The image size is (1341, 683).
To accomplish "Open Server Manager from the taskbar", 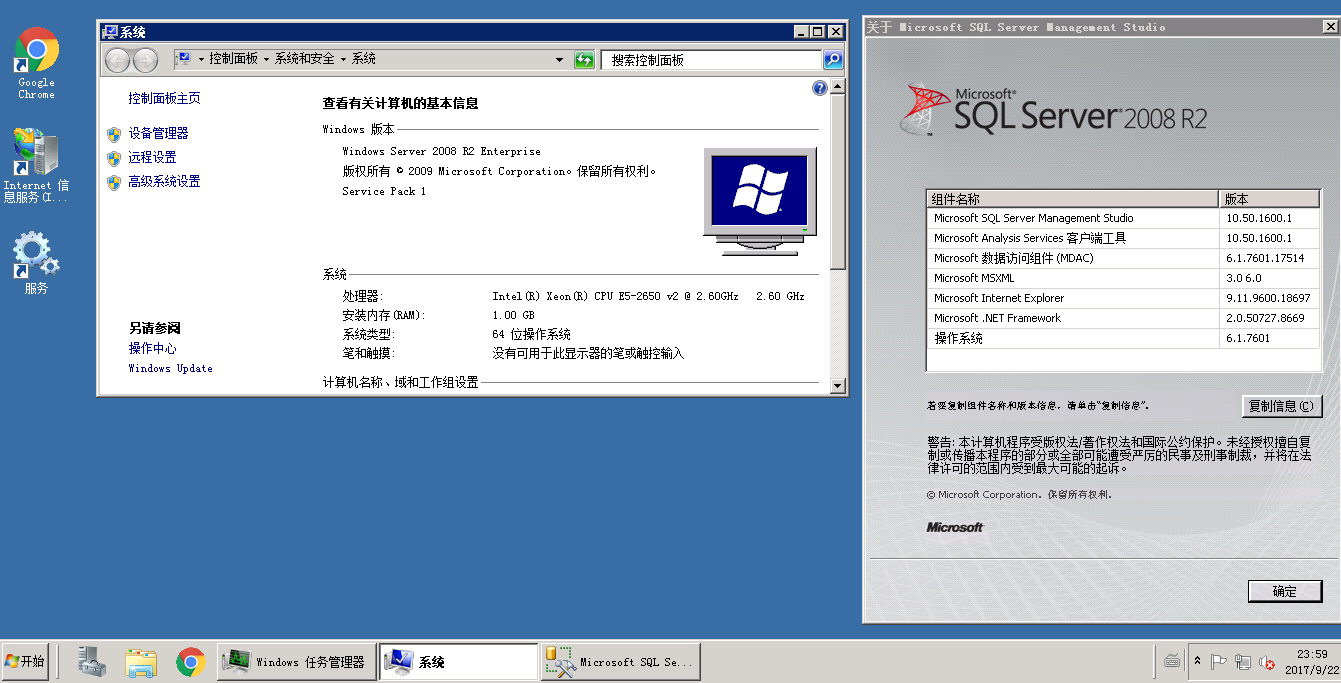I will (92, 662).
